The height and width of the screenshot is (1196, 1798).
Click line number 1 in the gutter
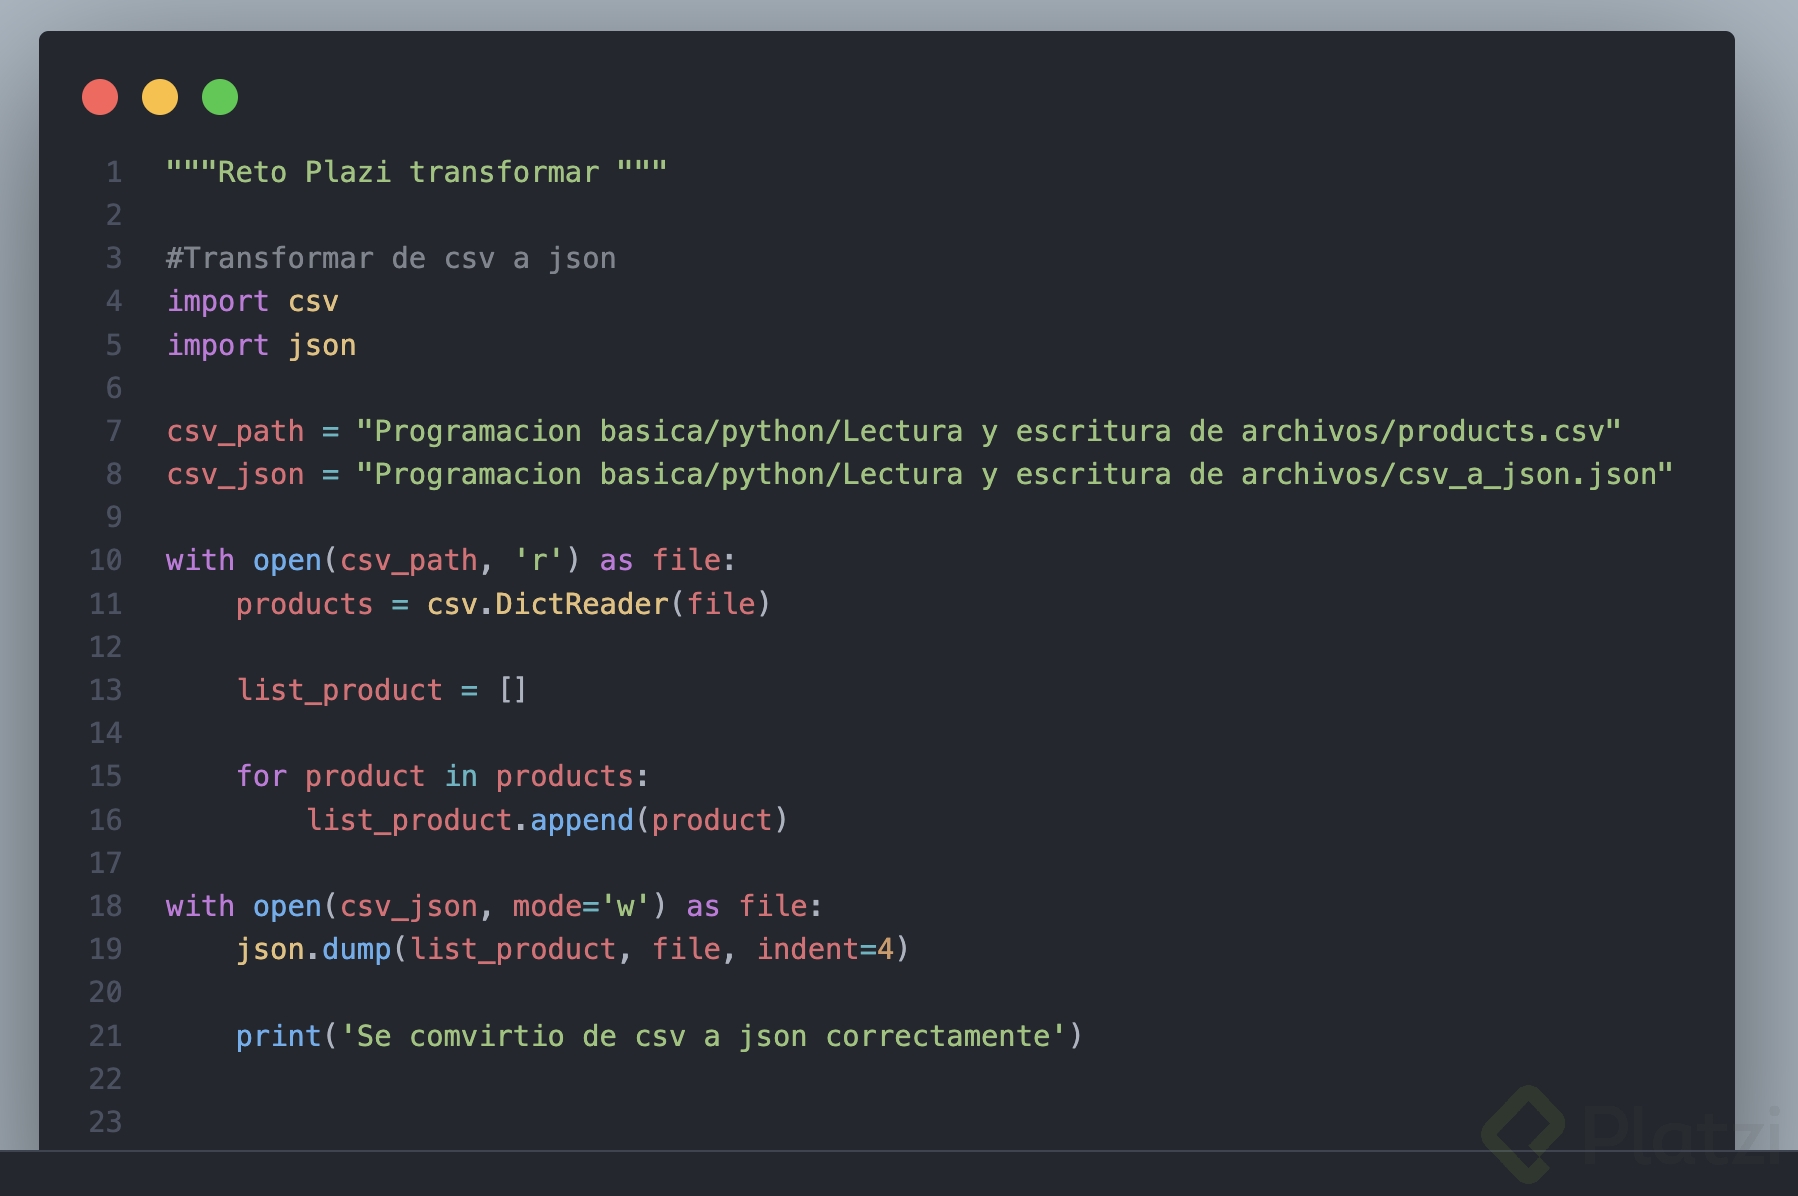pos(114,172)
